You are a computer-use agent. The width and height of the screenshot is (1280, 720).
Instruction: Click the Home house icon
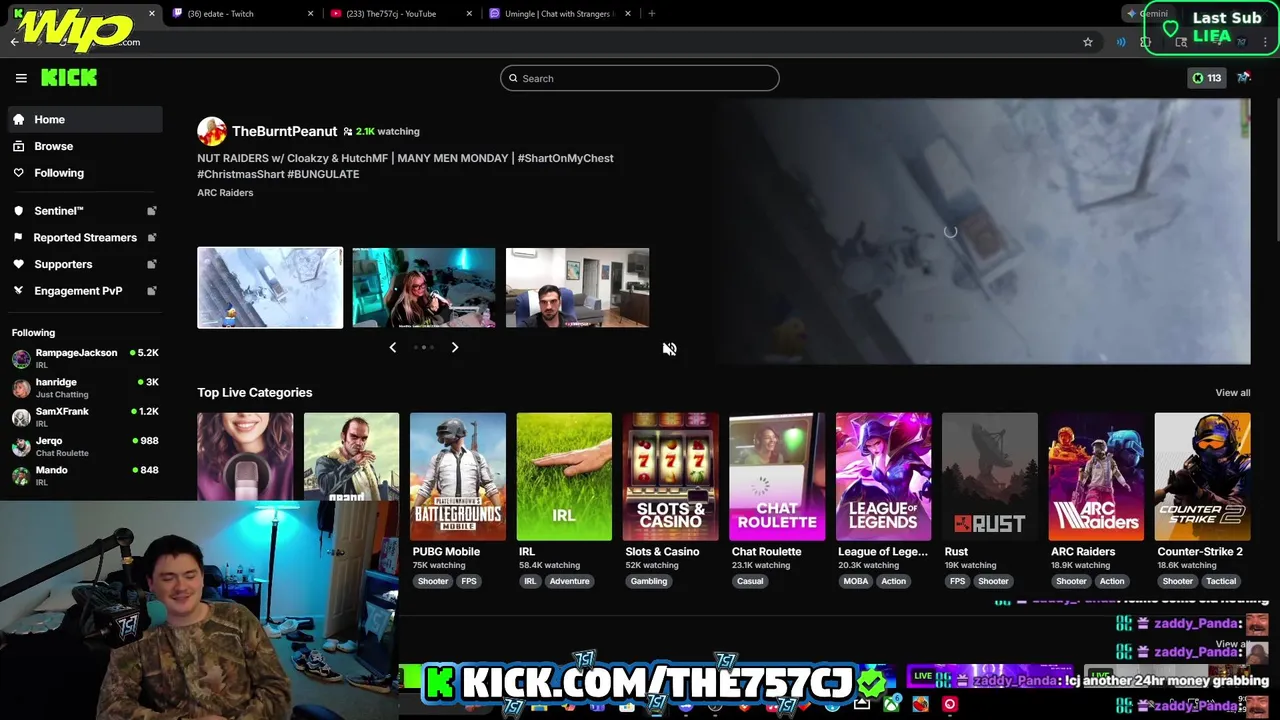pyautogui.click(x=18, y=119)
